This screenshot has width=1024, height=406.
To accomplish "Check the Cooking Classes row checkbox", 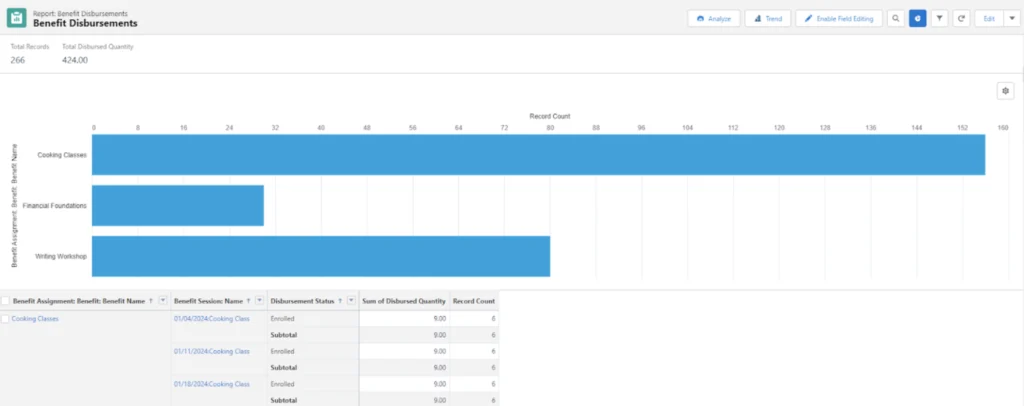I will point(6,318).
